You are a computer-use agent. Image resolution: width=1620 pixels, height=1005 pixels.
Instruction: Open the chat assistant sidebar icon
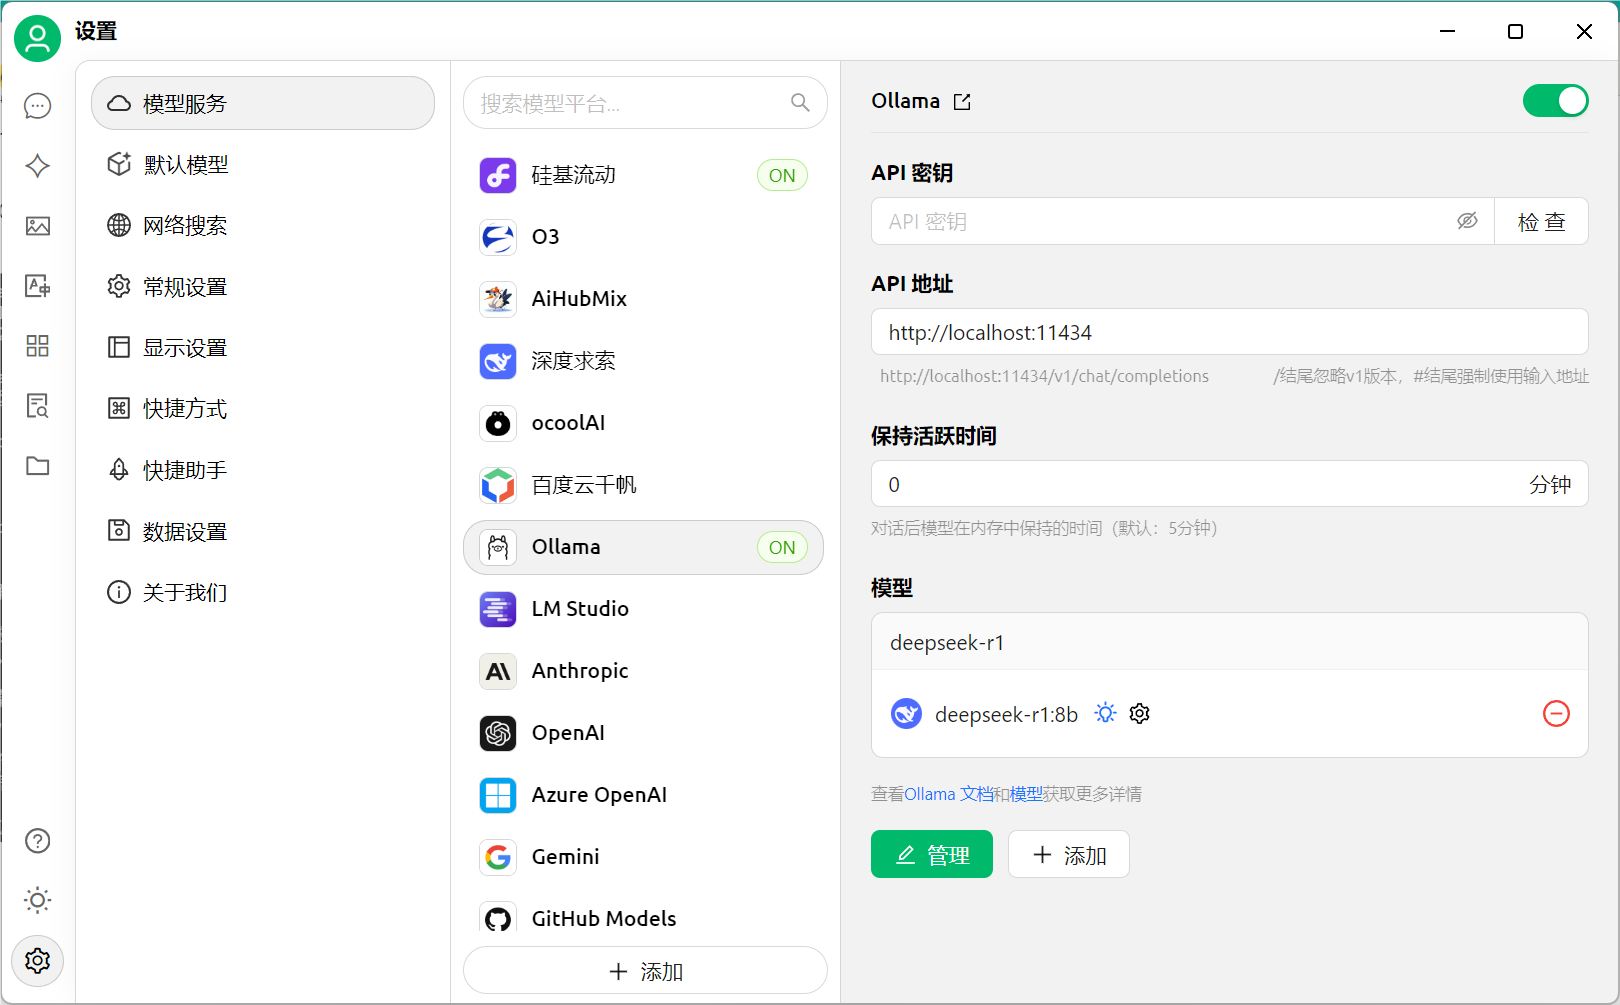tap(38, 106)
